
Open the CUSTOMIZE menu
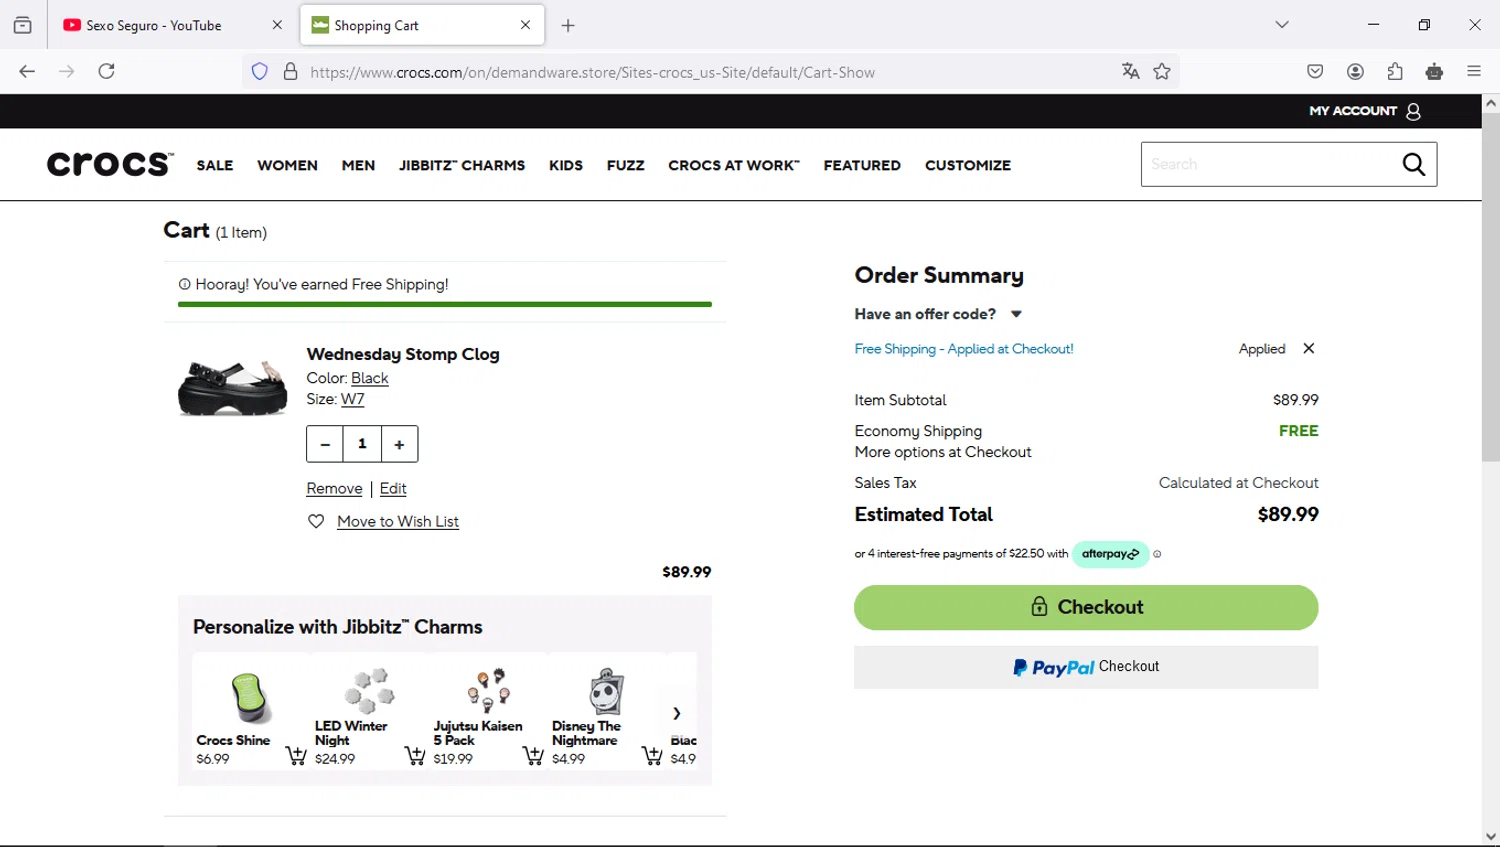click(x=968, y=165)
